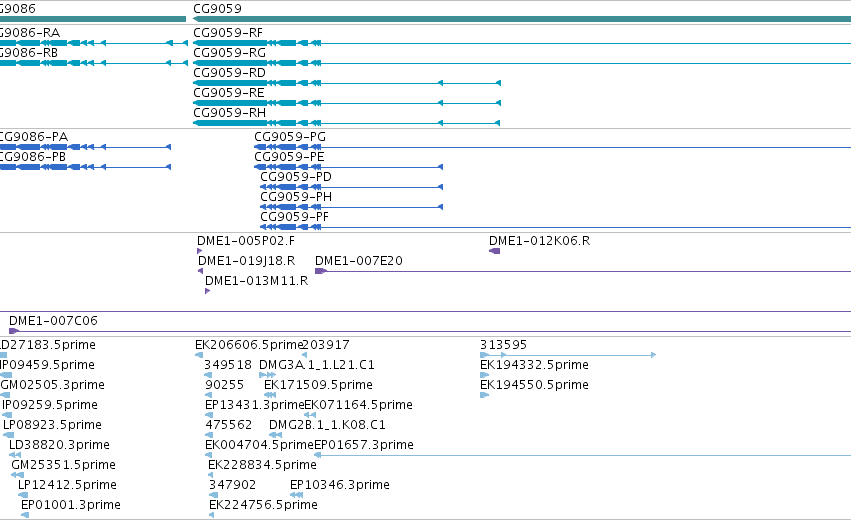851x520 pixels.
Task: Click the LD38820.3prime label
Action: pyautogui.click(x=59, y=445)
